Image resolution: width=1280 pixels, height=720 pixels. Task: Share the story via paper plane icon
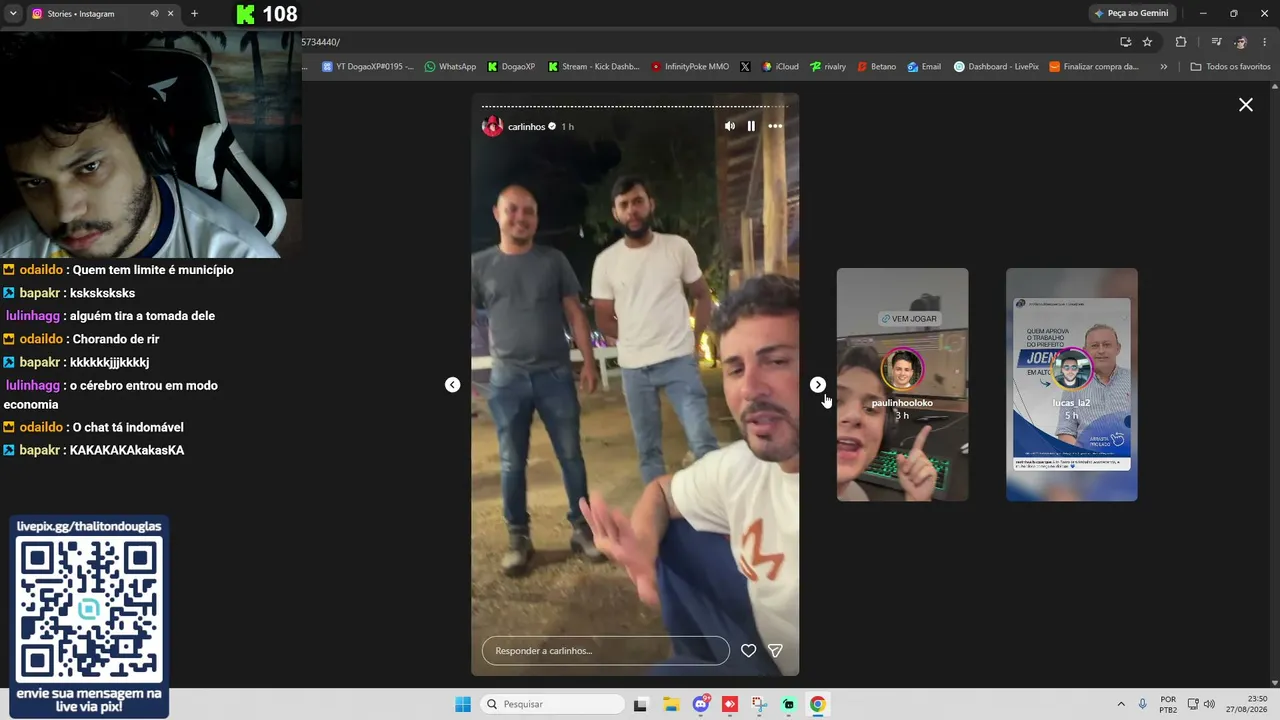[x=775, y=651]
